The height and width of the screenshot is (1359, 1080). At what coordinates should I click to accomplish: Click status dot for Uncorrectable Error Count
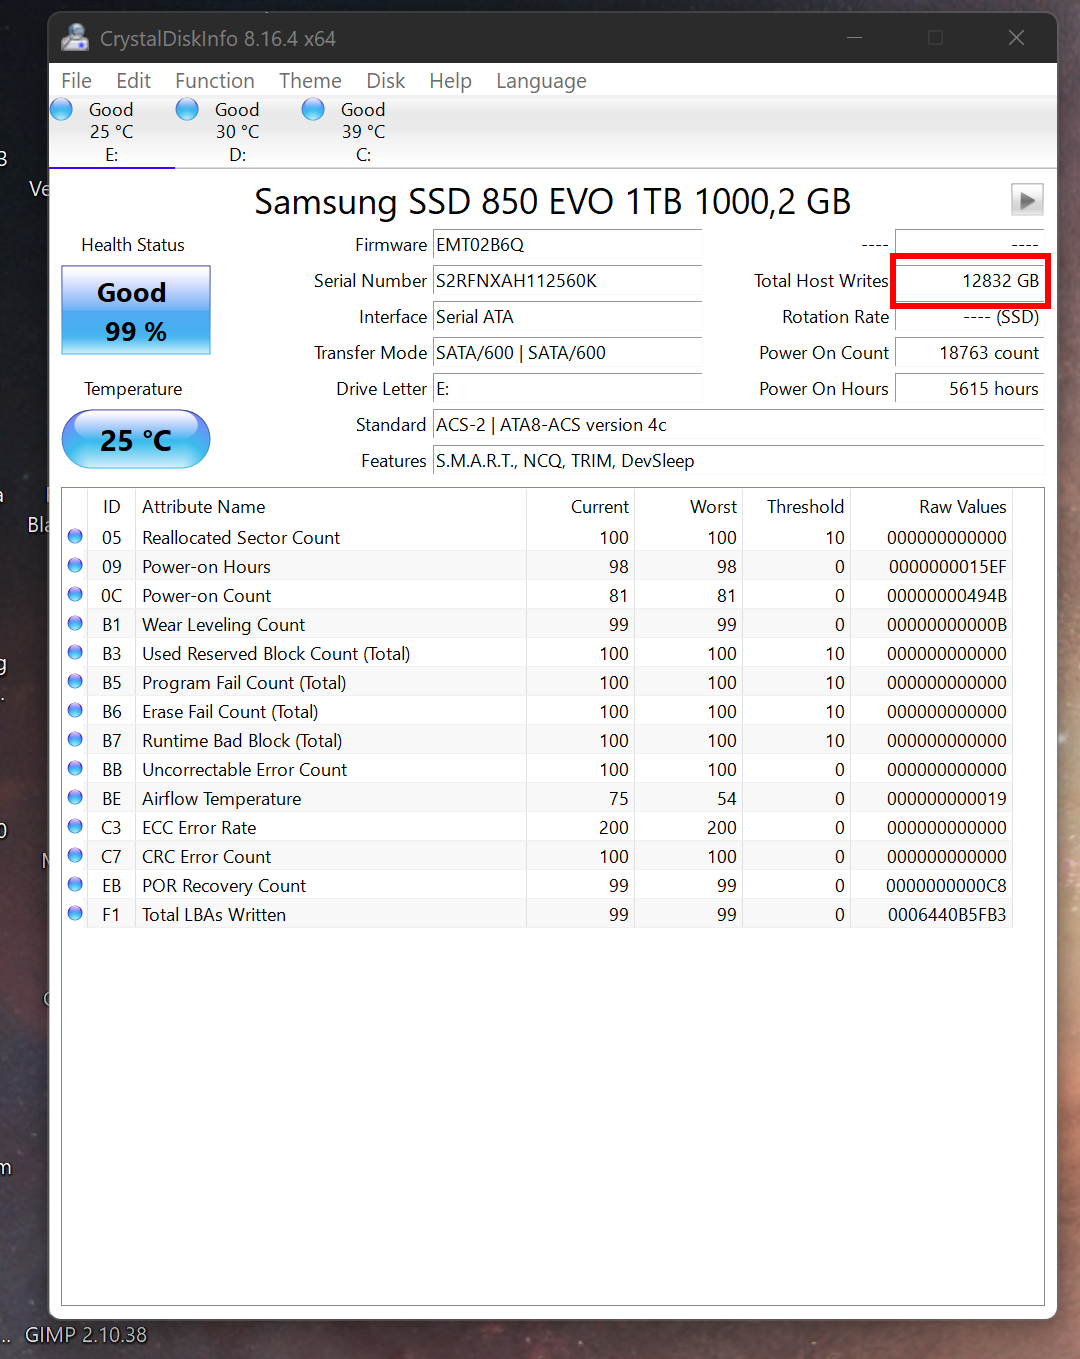[75, 768]
